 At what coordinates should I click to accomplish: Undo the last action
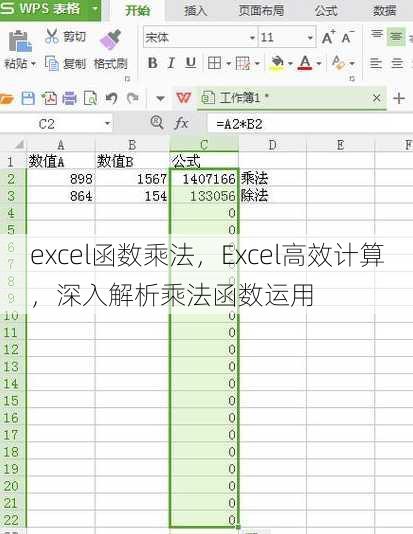tap(111, 98)
